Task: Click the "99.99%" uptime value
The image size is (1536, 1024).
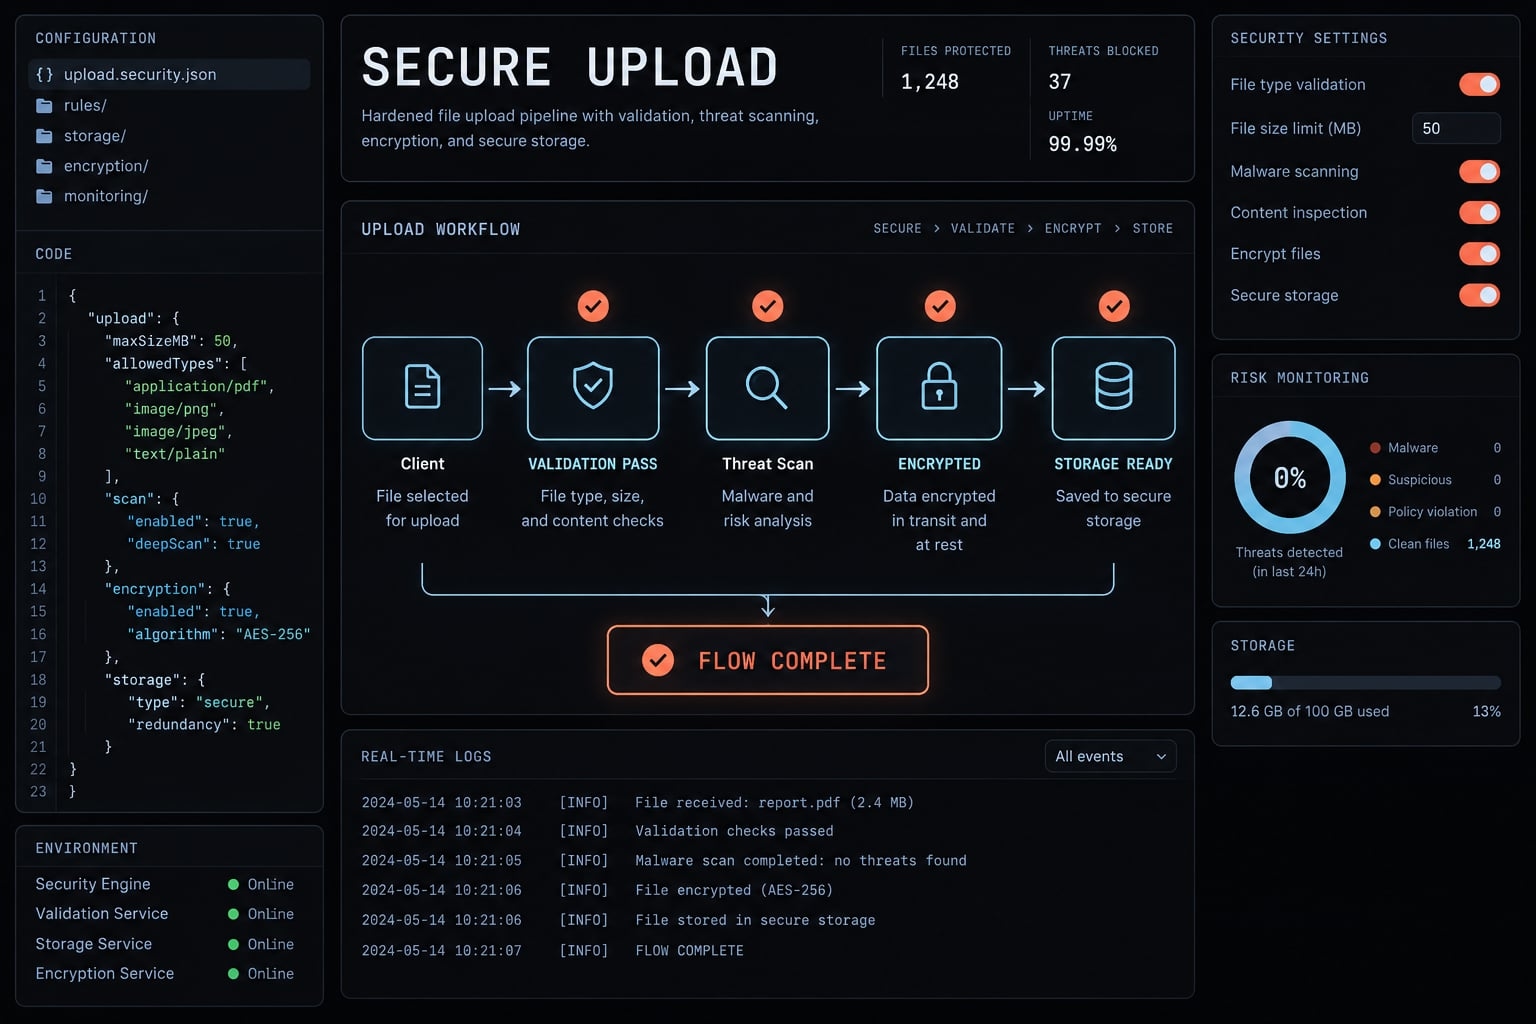Action: click(1082, 144)
